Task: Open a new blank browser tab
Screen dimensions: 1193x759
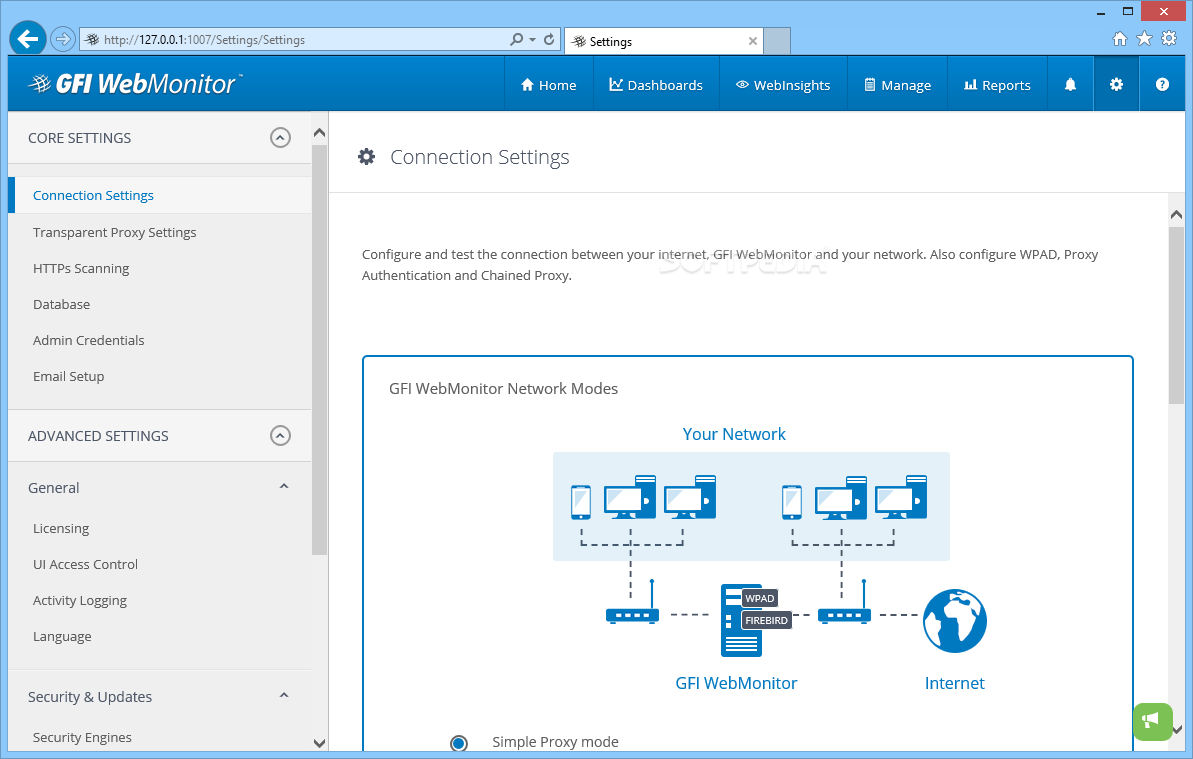Action: 777,41
